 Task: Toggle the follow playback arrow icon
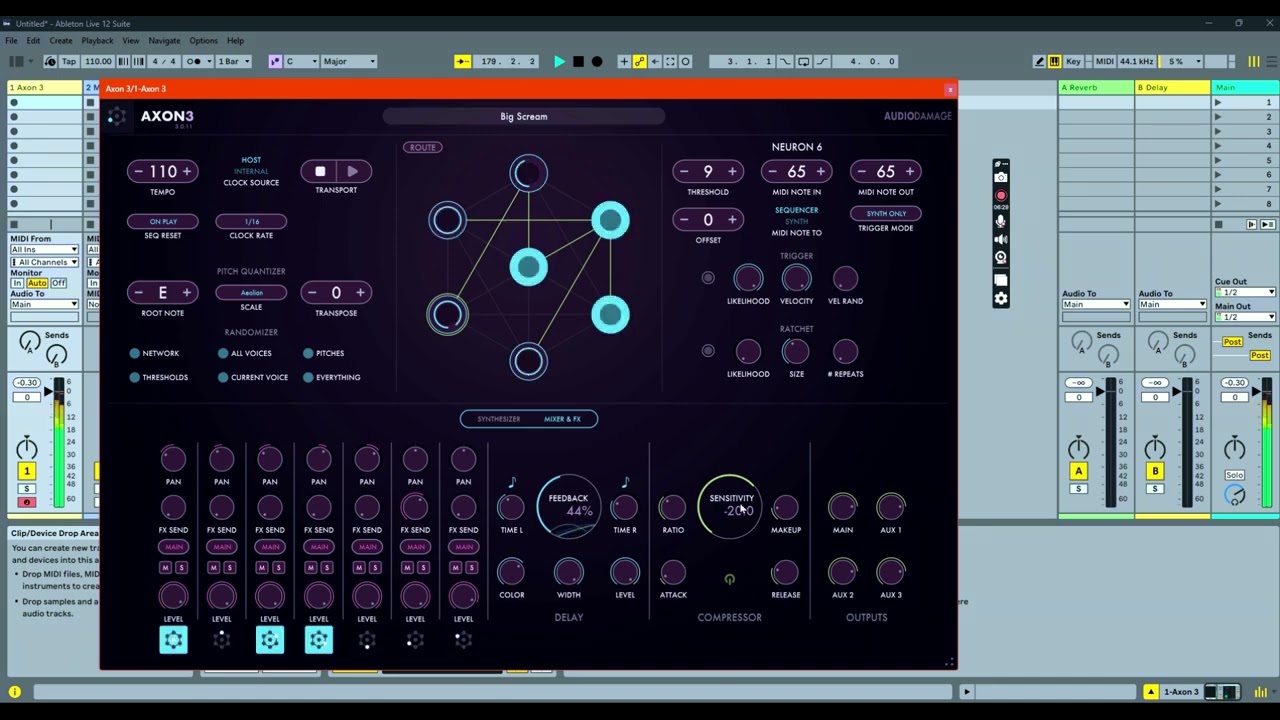[463, 61]
